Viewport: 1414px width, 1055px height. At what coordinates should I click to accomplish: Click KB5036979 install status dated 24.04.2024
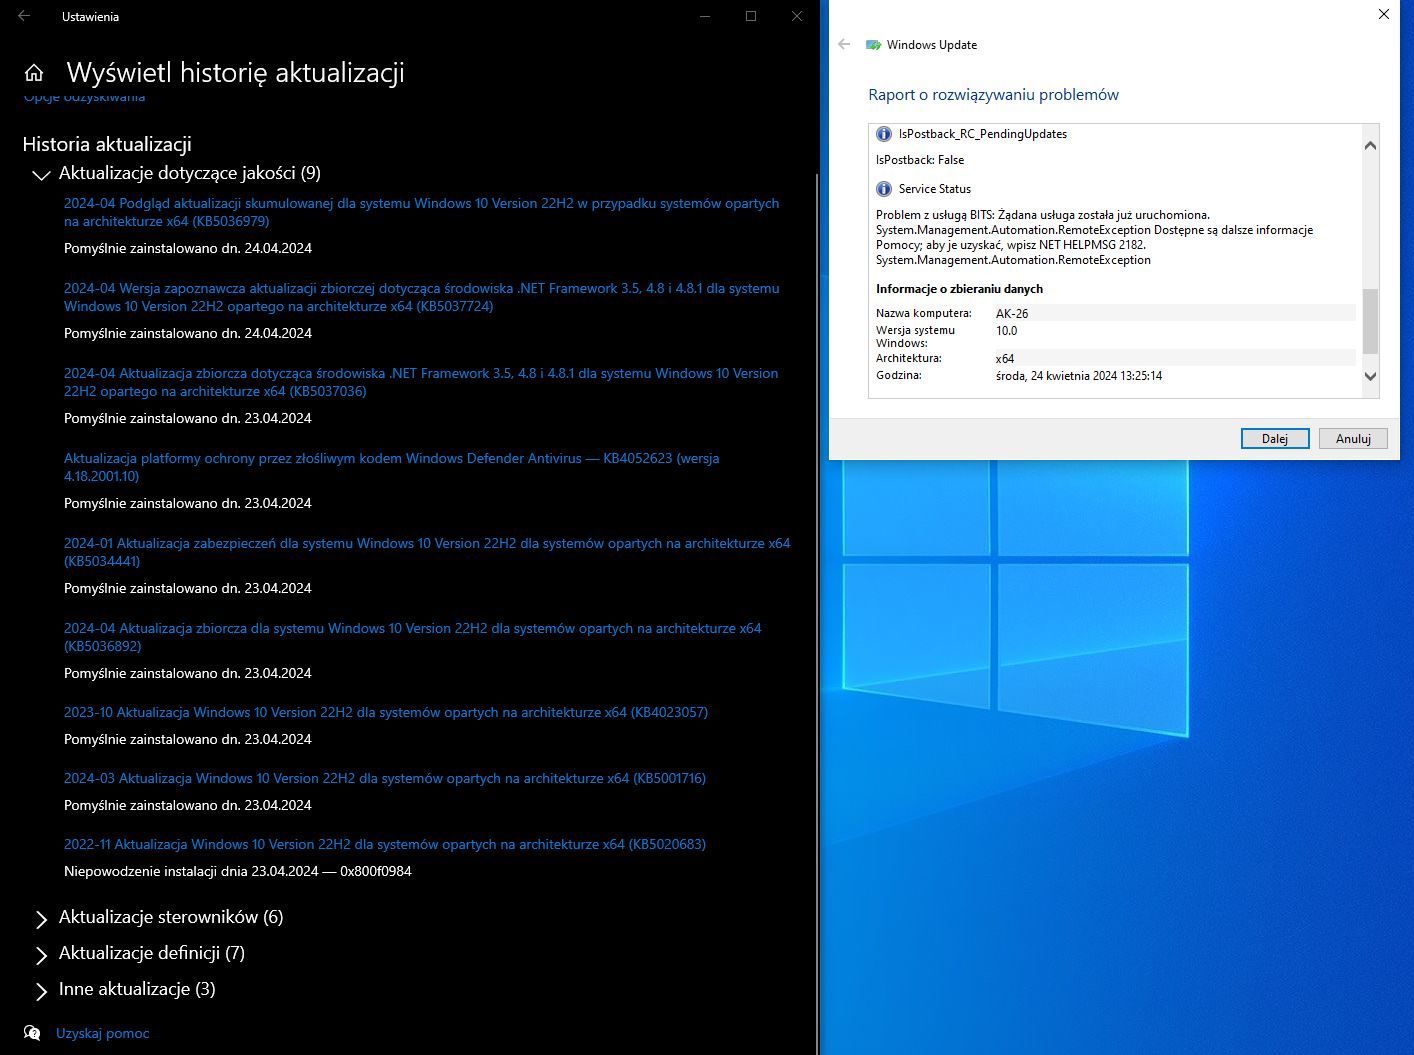[188, 248]
